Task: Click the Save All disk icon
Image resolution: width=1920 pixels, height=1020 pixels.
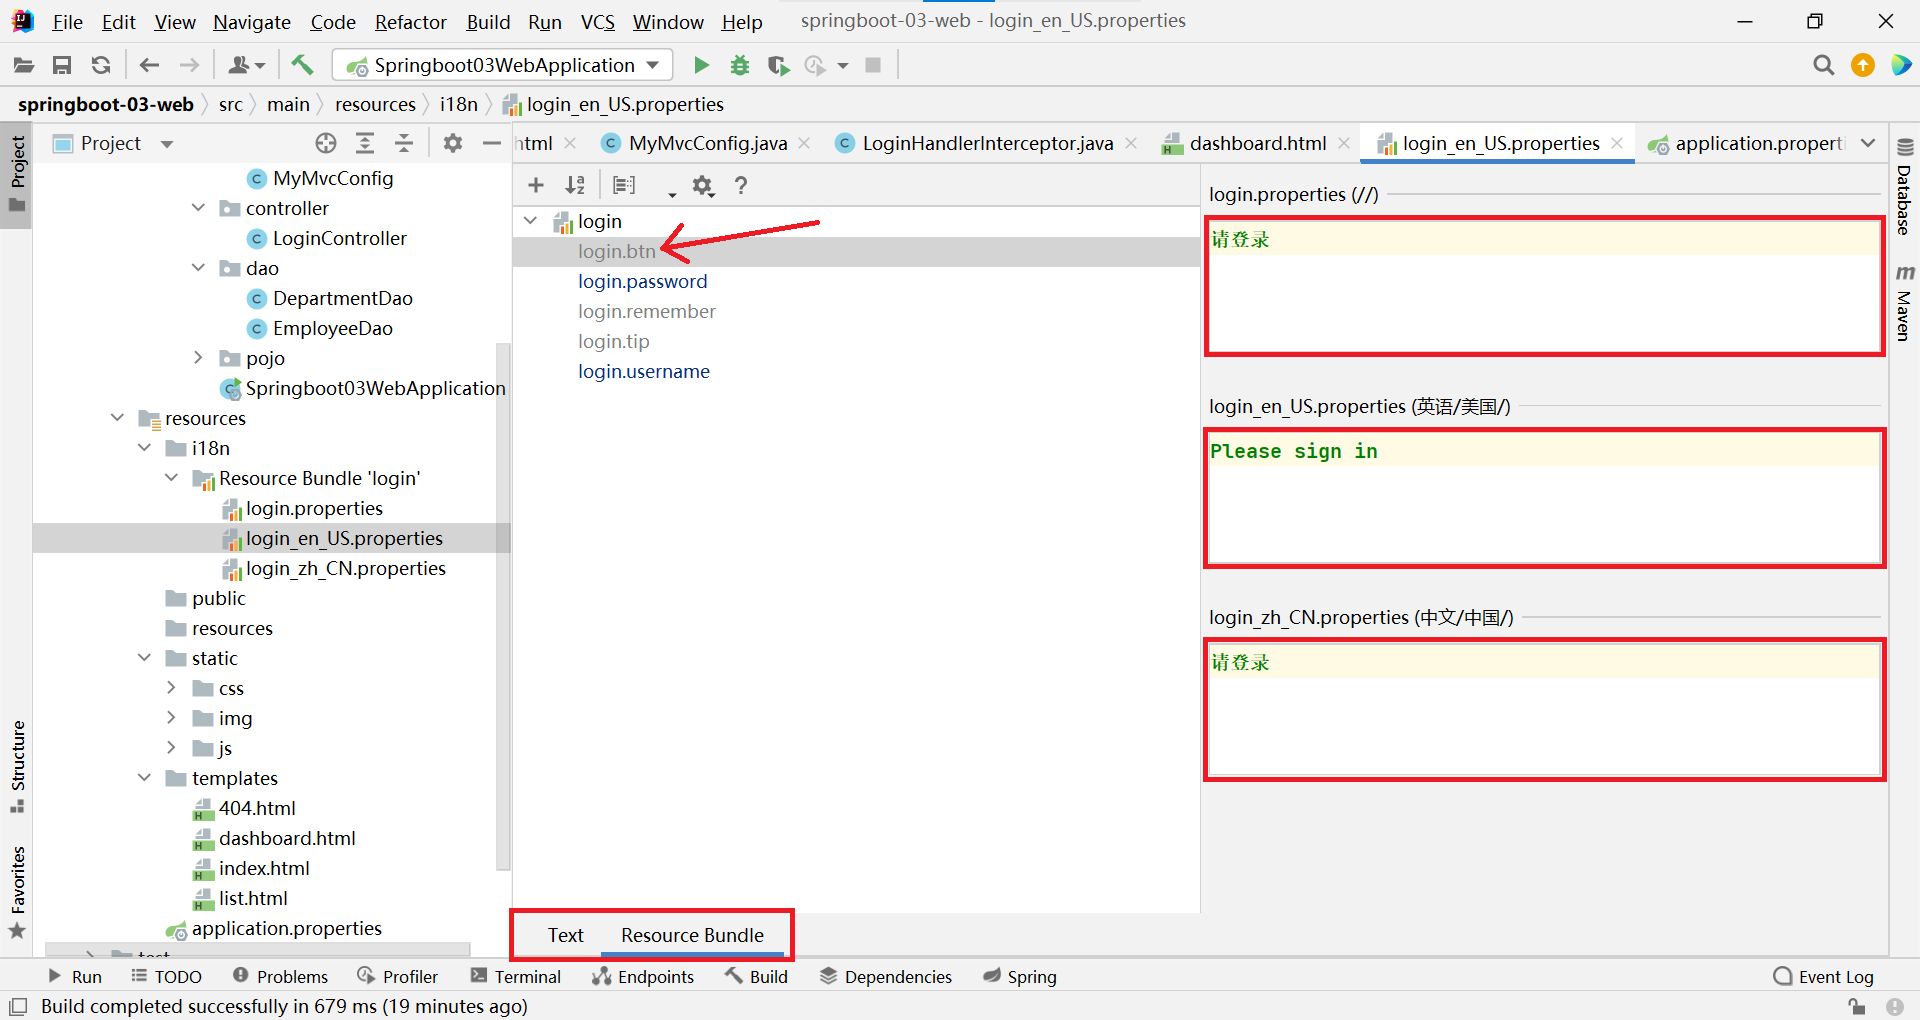Action: tap(62, 65)
